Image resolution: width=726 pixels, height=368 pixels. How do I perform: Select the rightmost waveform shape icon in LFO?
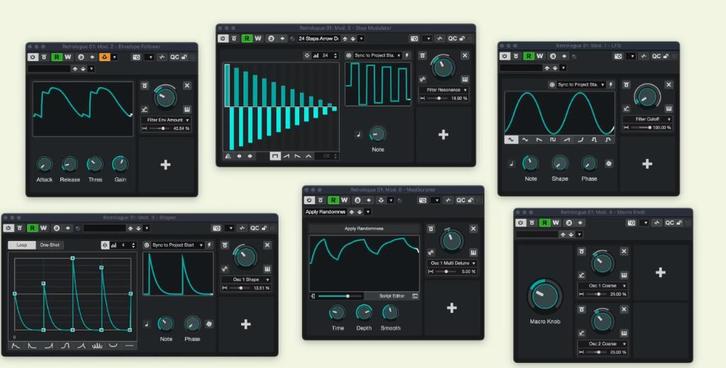(x=608, y=139)
